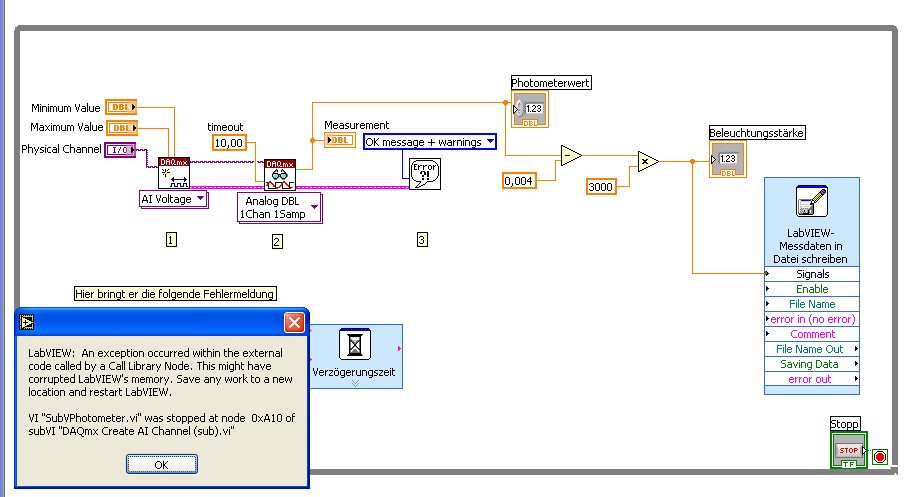This screenshot has height=497, width=909.
Task: Click the Verzögerungszeit hourglass icon
Action: point(355,344)
